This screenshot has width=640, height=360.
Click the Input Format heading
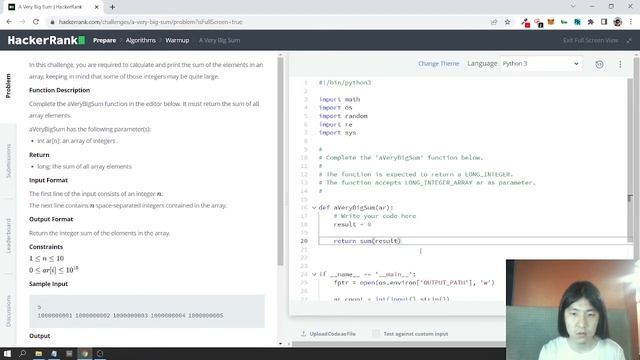pyautogui.click(x=49, y=180)
